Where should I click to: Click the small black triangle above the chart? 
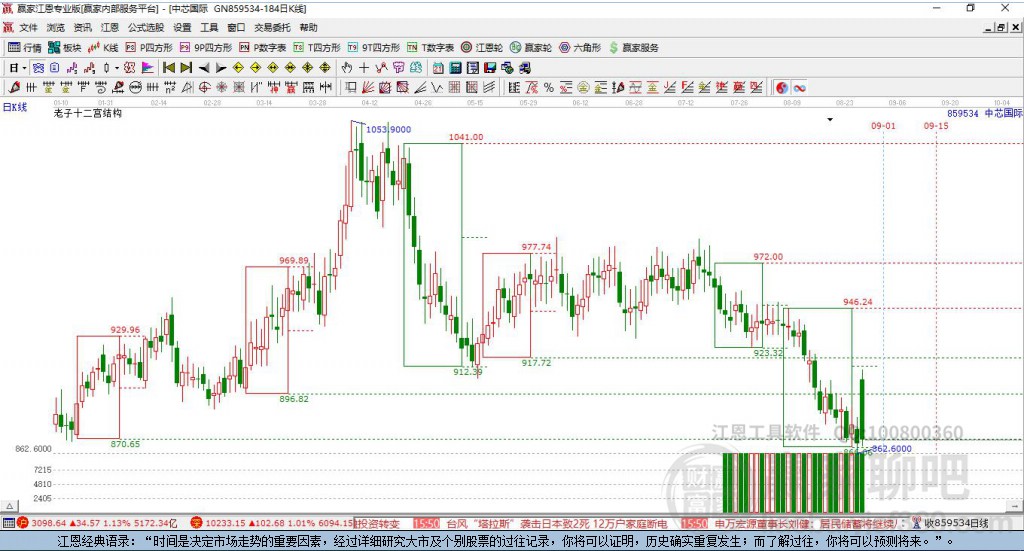click(830, 119)
